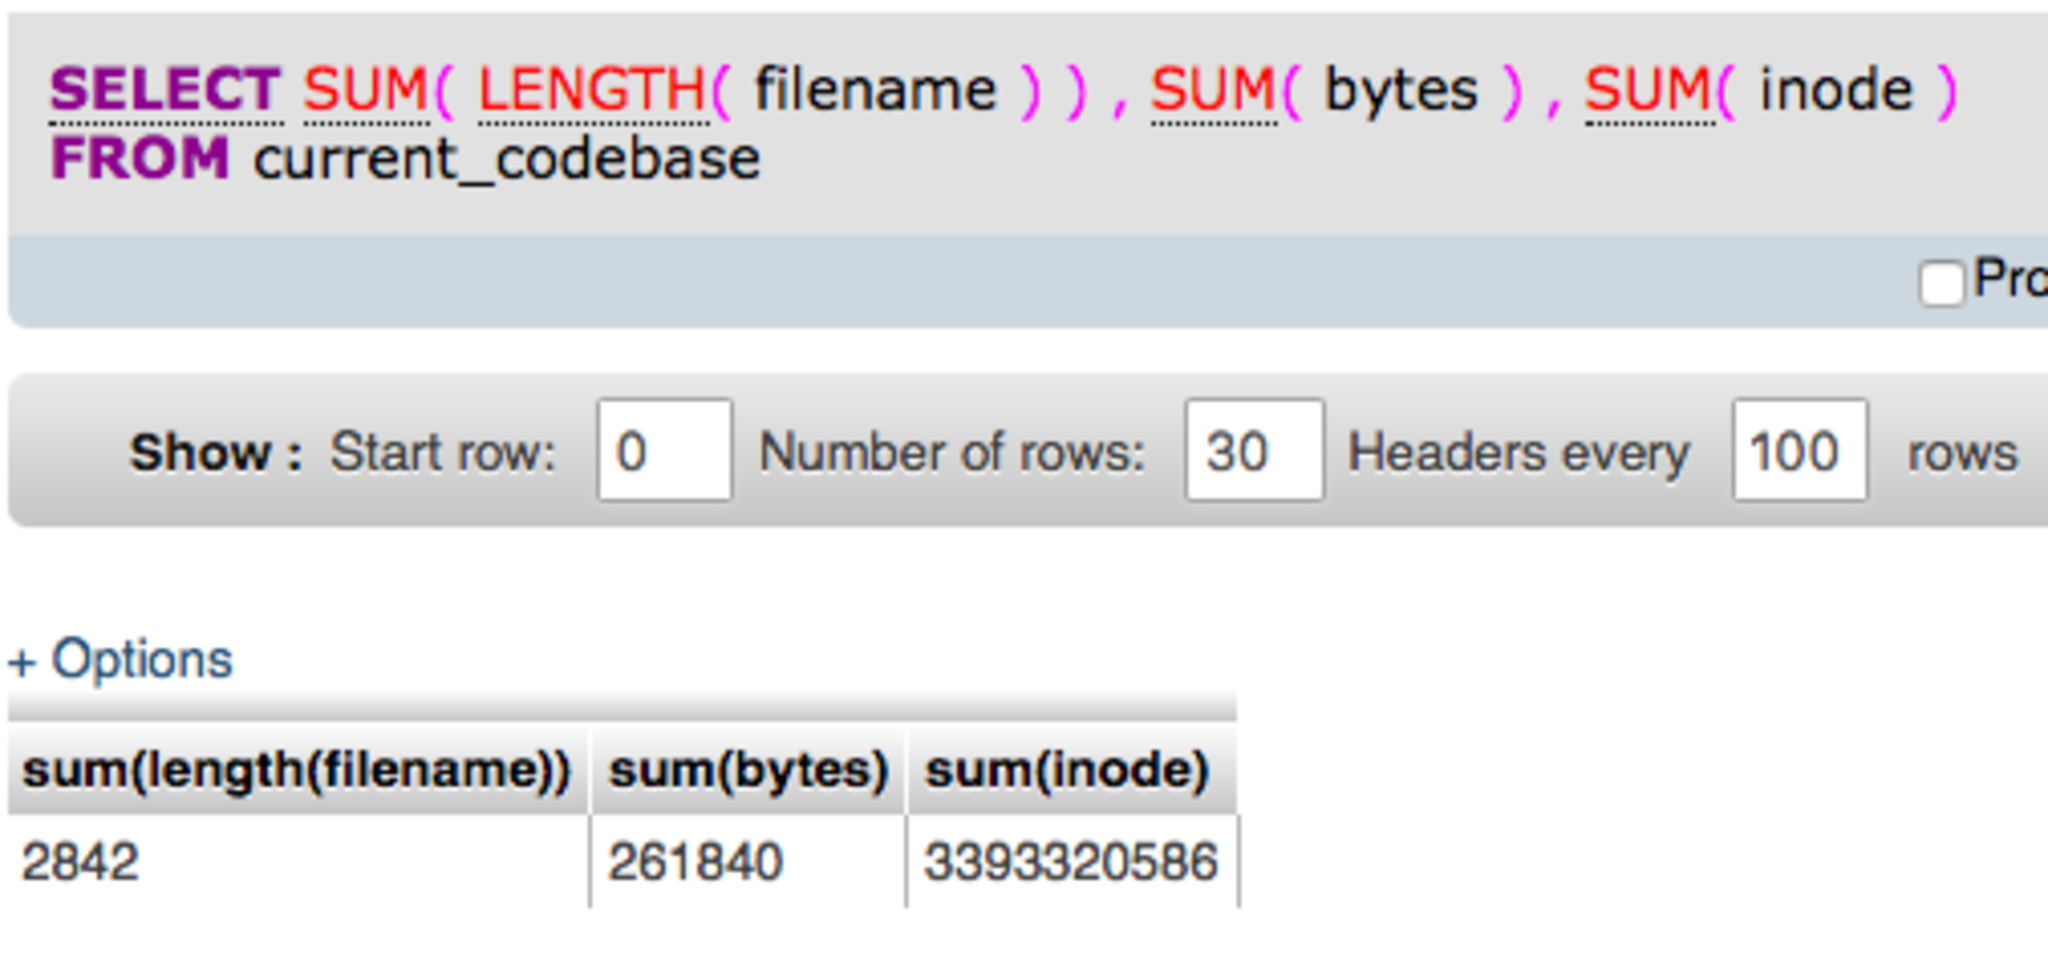
Task: Focus the Number of rows field
Action: [x=1254, y=451]
